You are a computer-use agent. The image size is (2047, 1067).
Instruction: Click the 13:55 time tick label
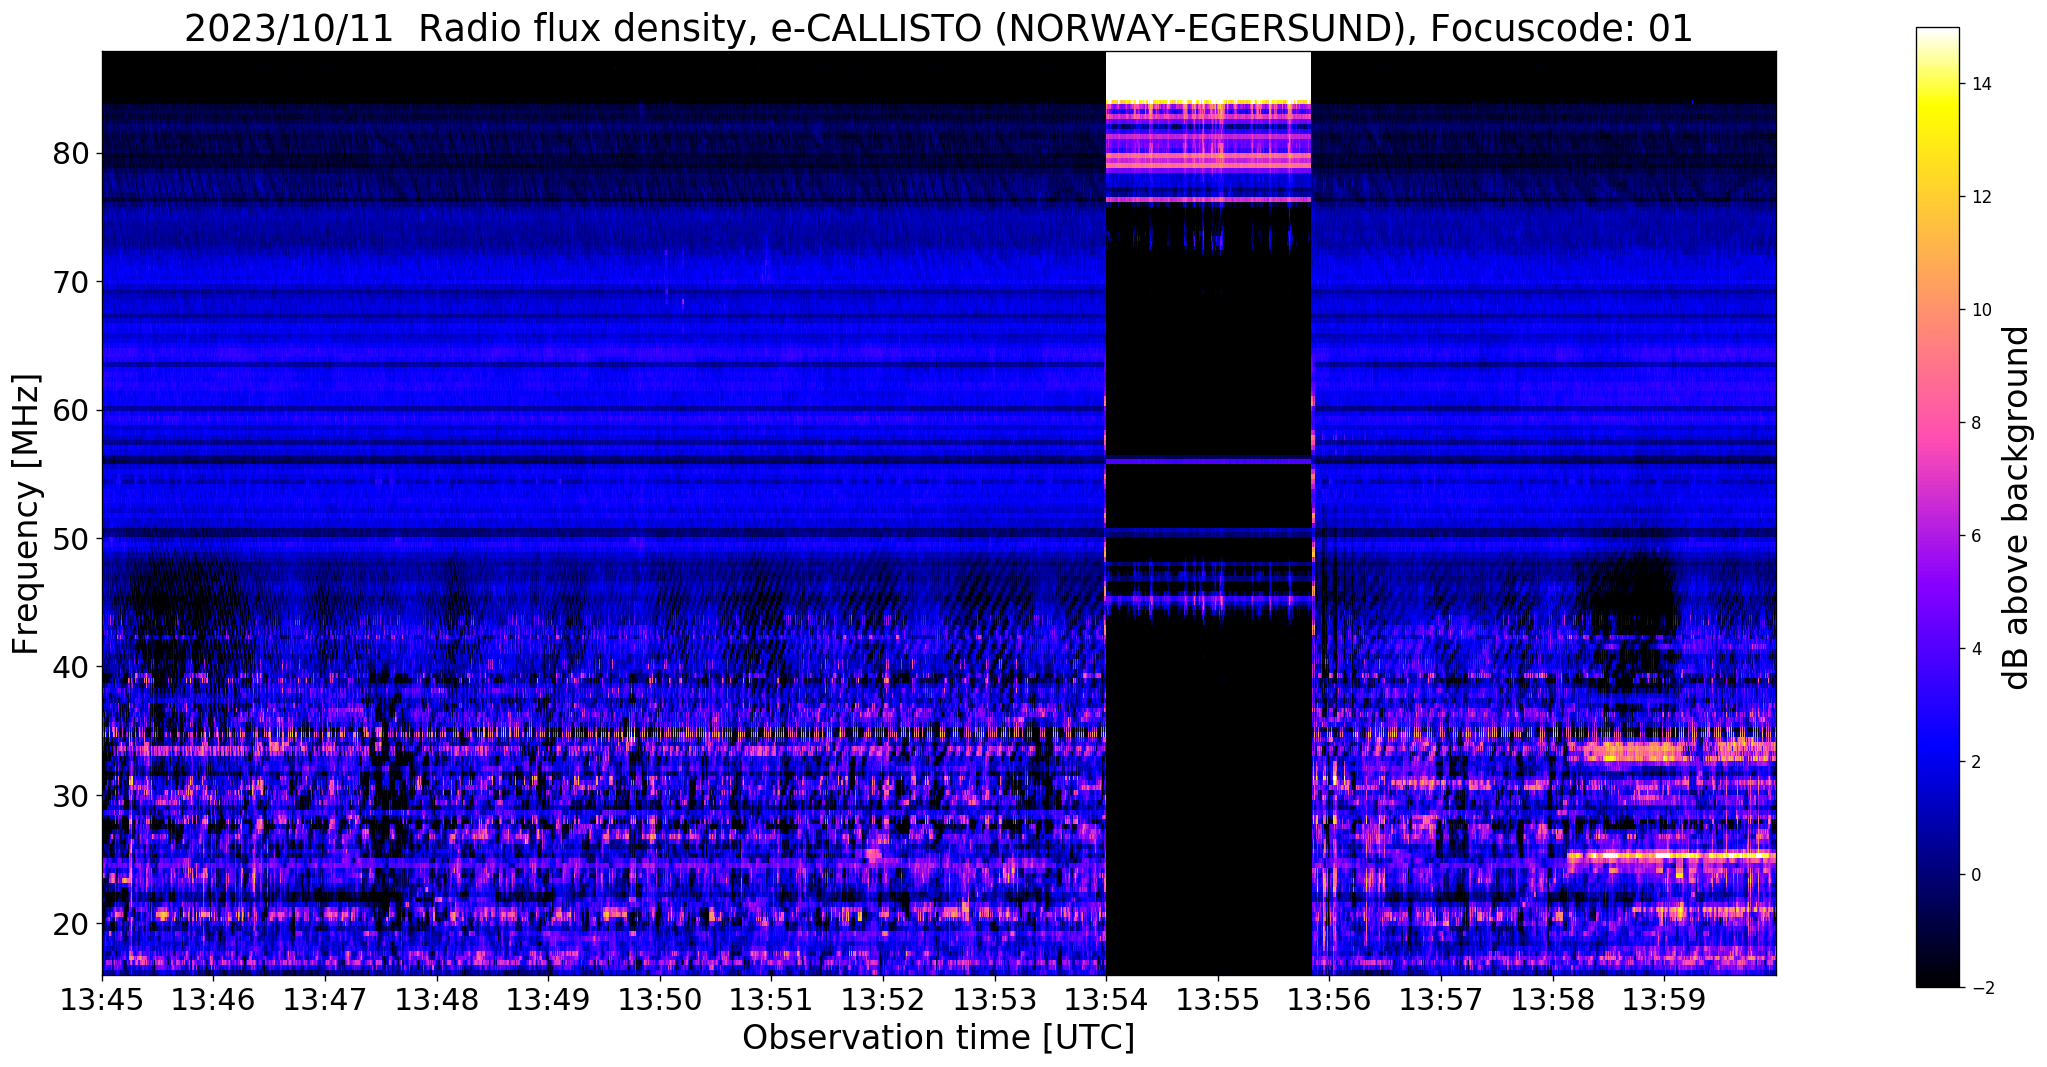pyautogui.click(x=1218, y=1000)
